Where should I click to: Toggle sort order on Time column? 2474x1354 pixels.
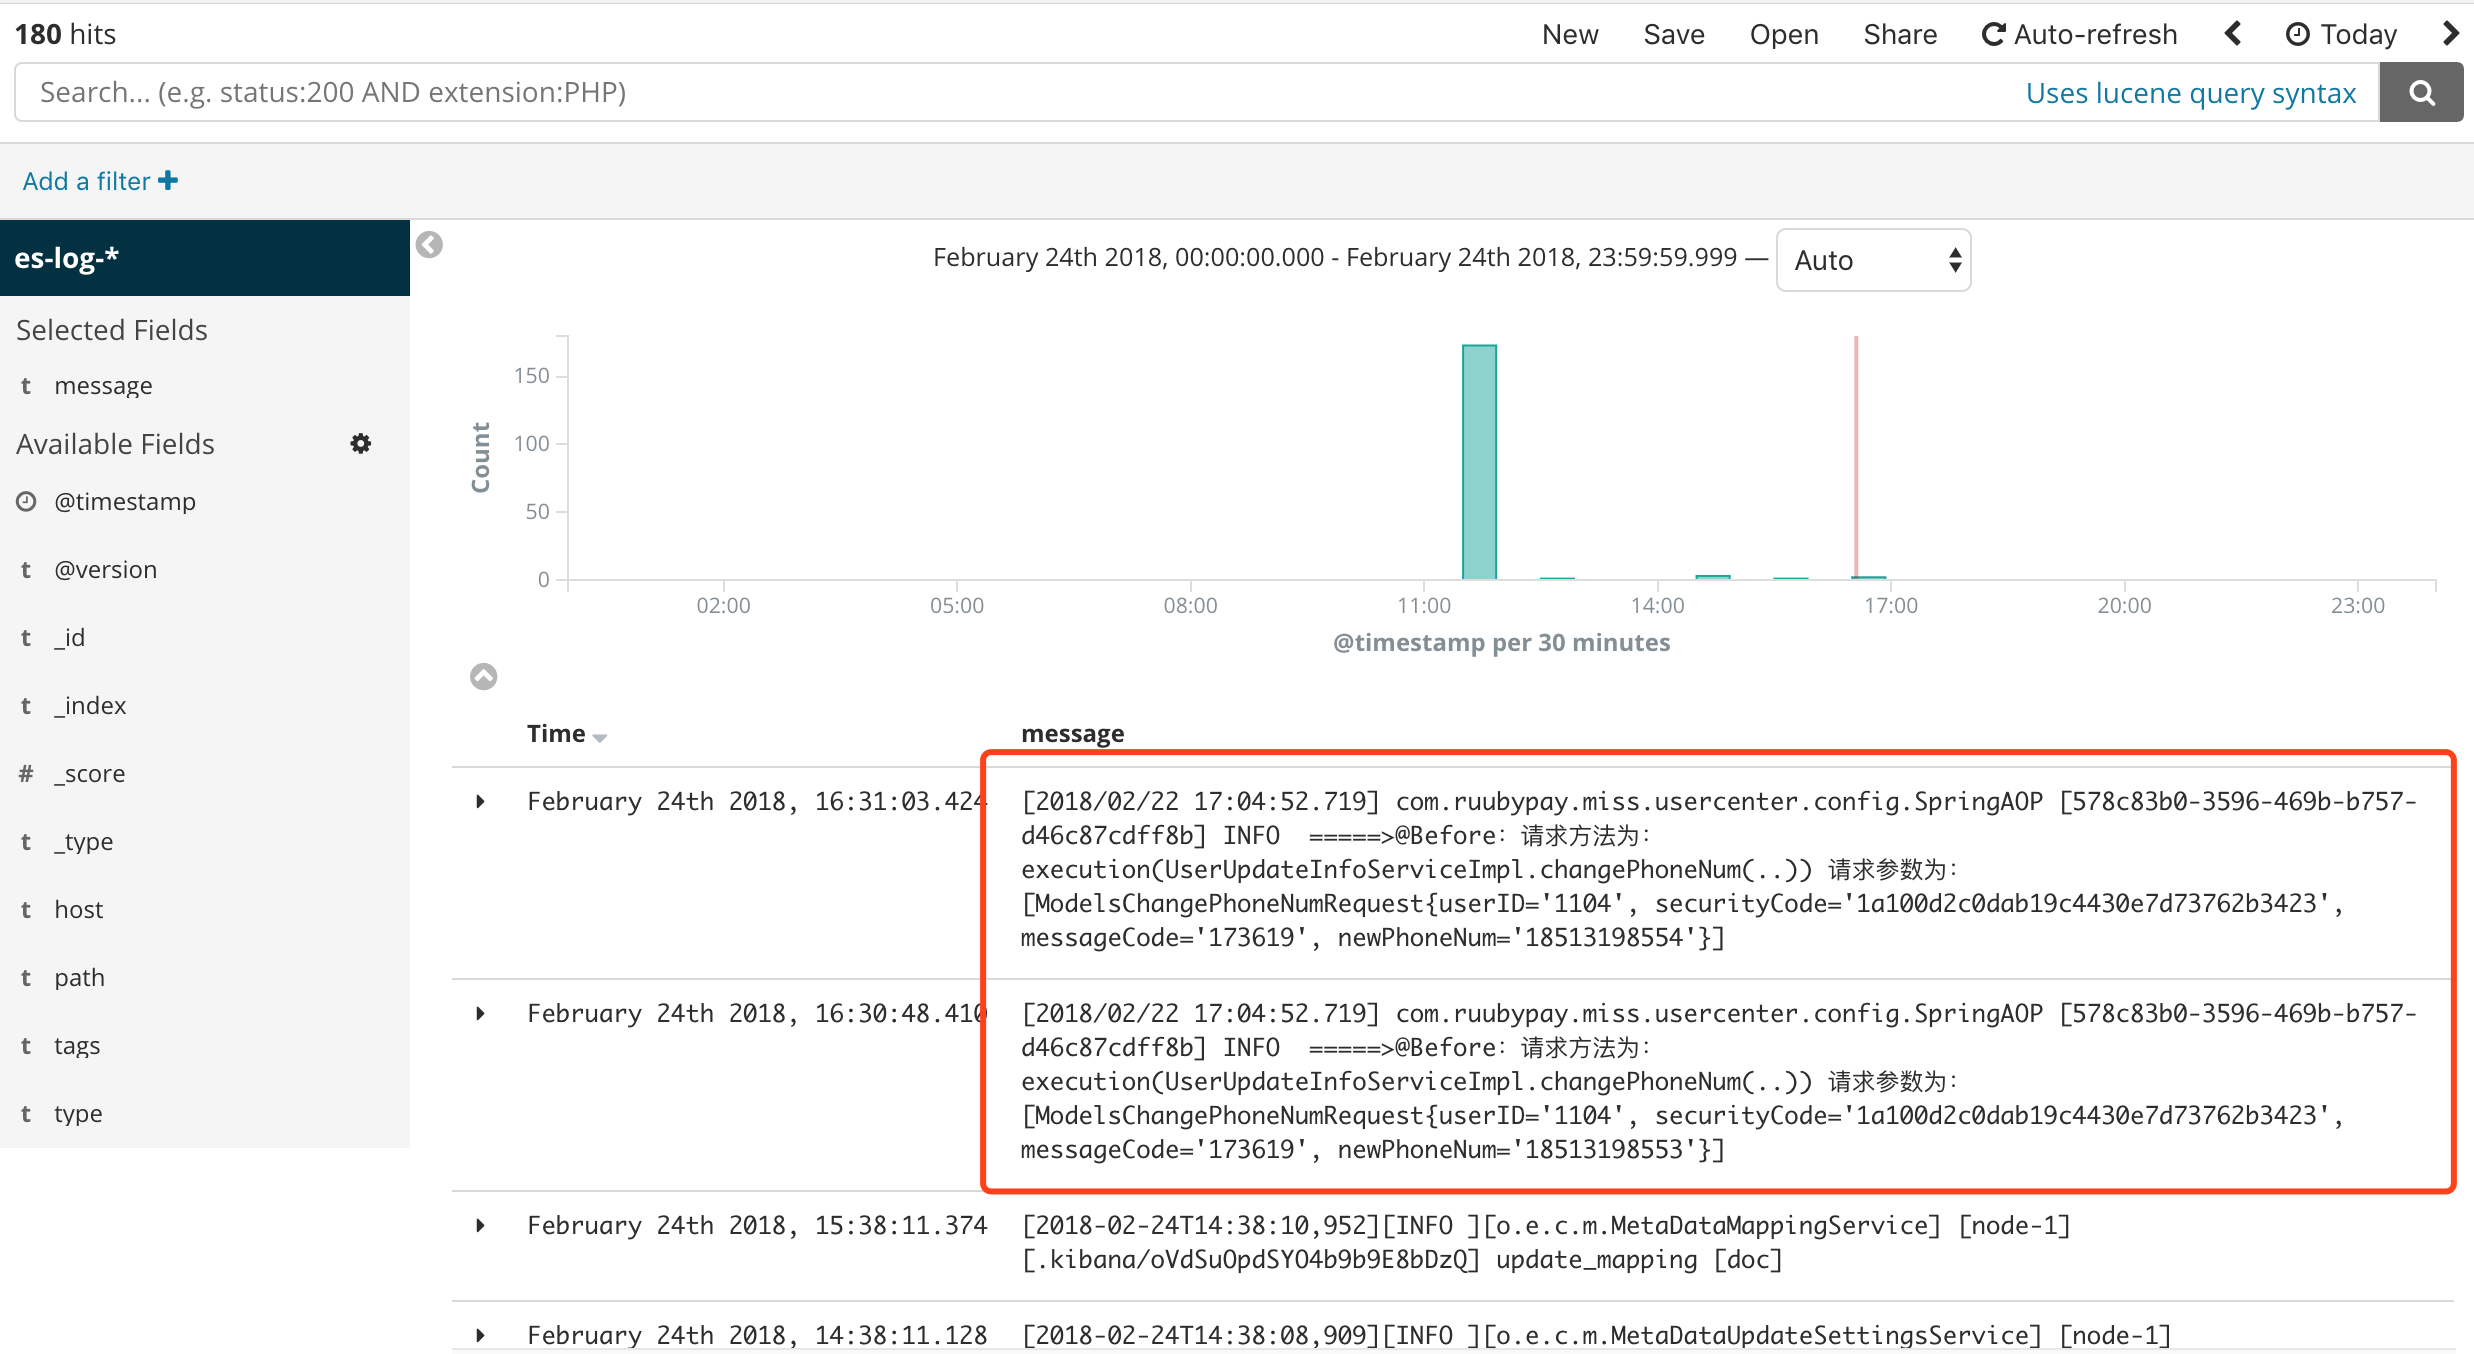pos(599,737)
